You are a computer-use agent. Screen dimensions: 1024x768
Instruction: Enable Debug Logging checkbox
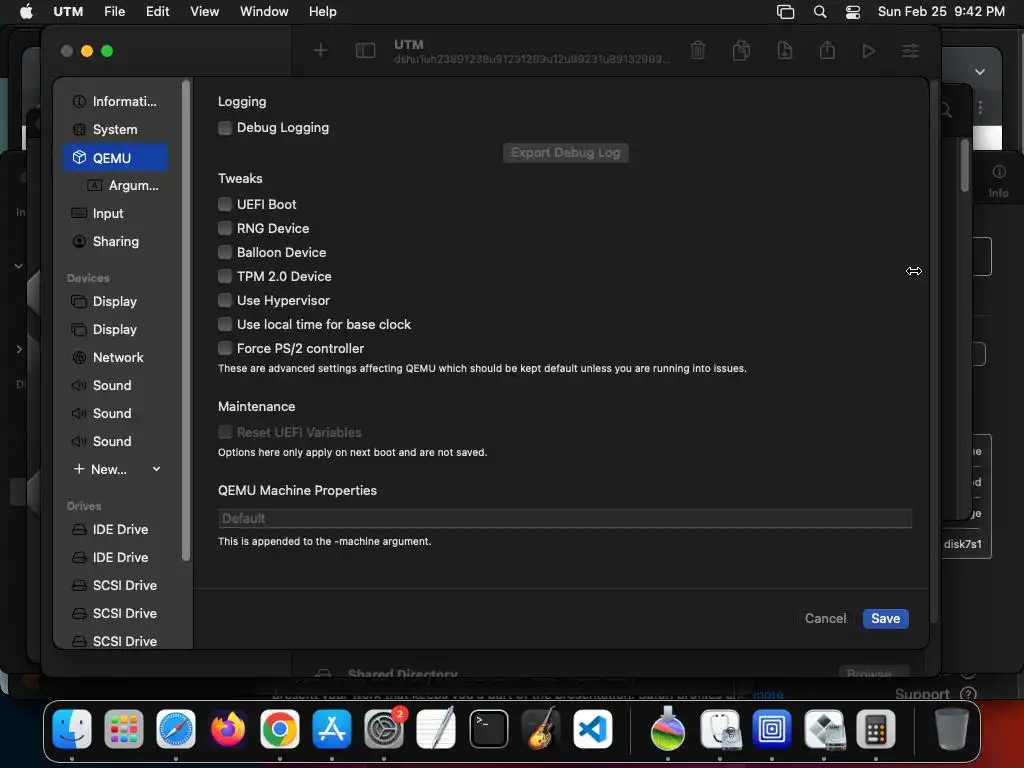click(x=225, y=128)
